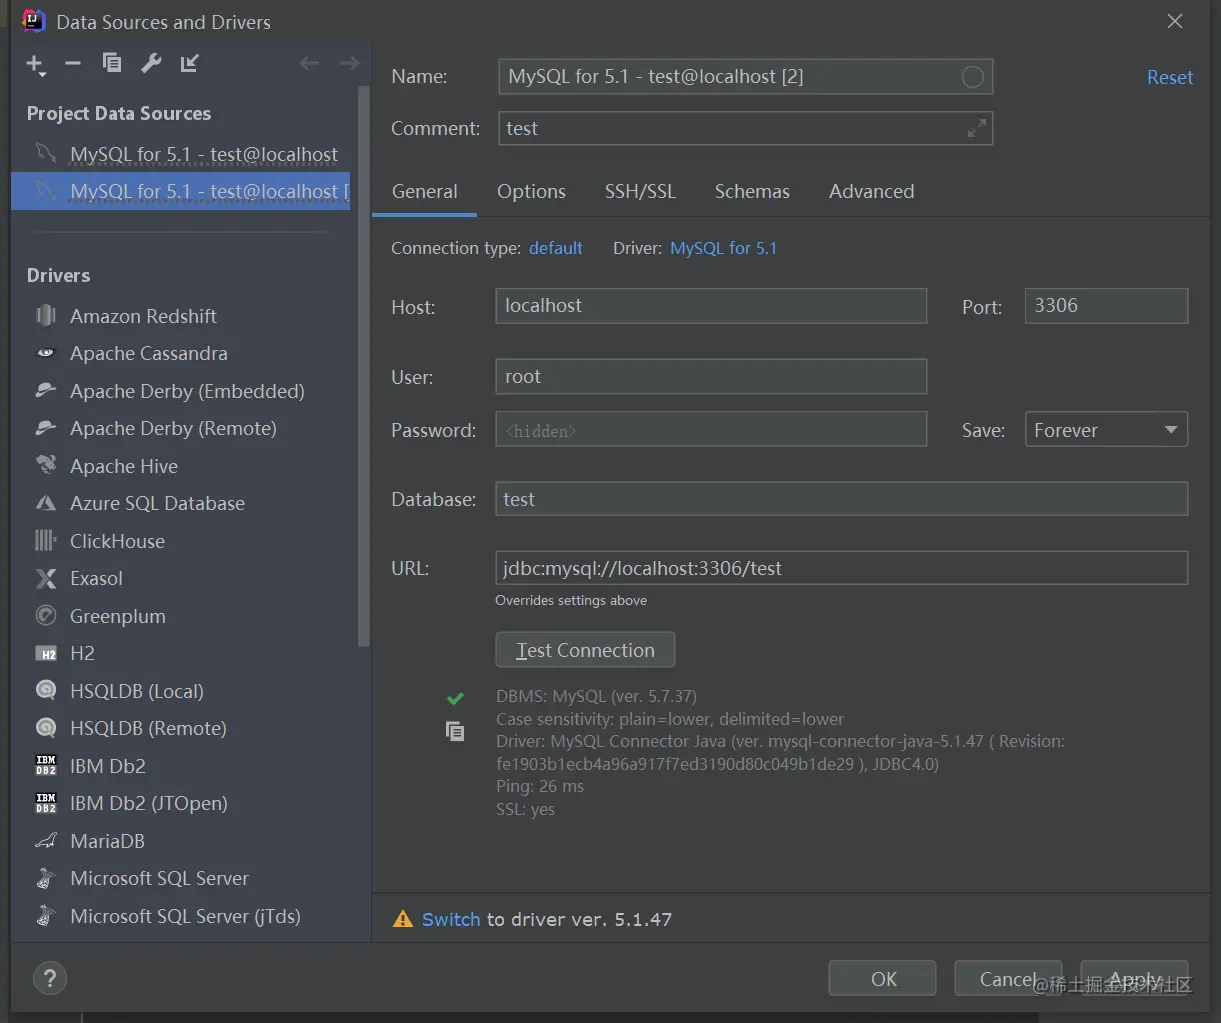The image size is (1221, 1023).
Task: Click the make global arrow icon
Action: click(x=190, y=63)
